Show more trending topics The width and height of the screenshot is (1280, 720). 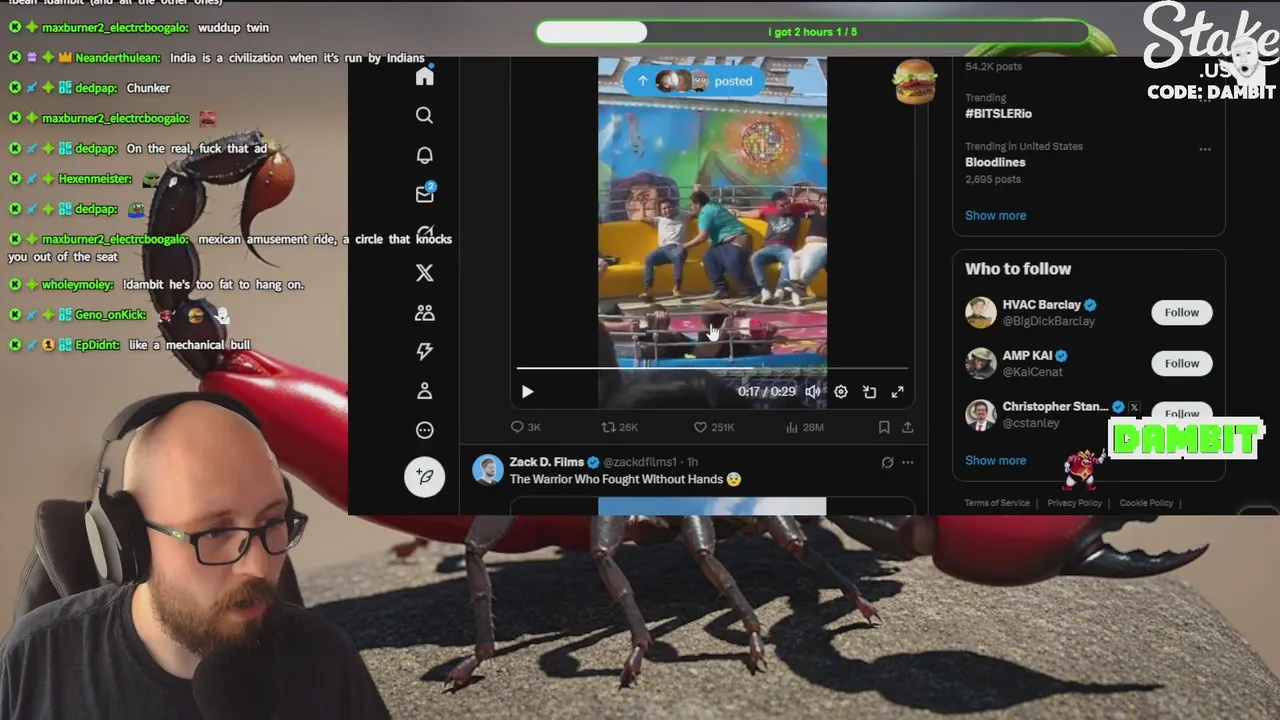(x=995, y=215)
